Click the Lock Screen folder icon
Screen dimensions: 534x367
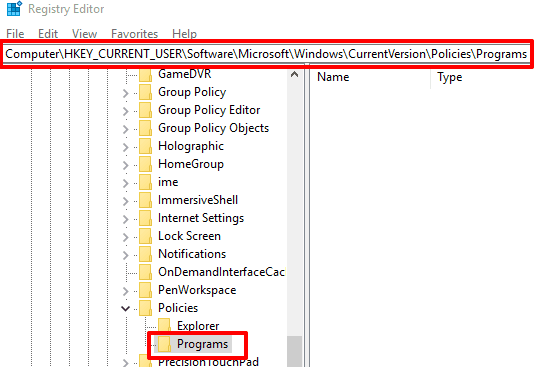[145, 236]
